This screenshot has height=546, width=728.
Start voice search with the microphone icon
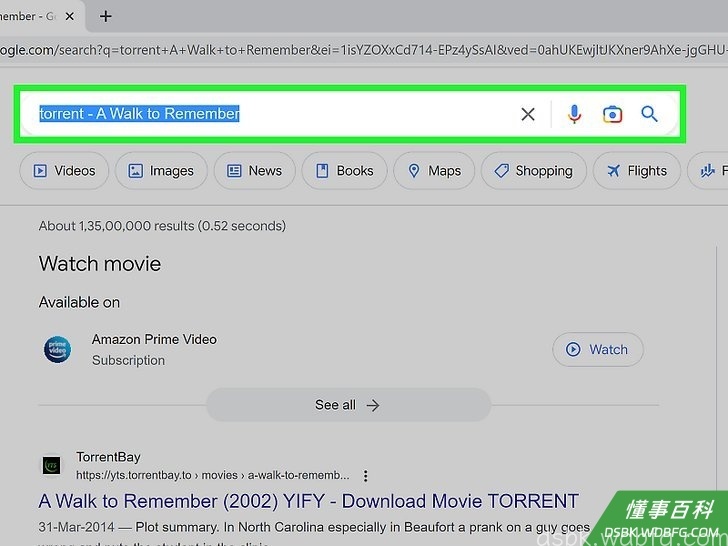[574, 114]
